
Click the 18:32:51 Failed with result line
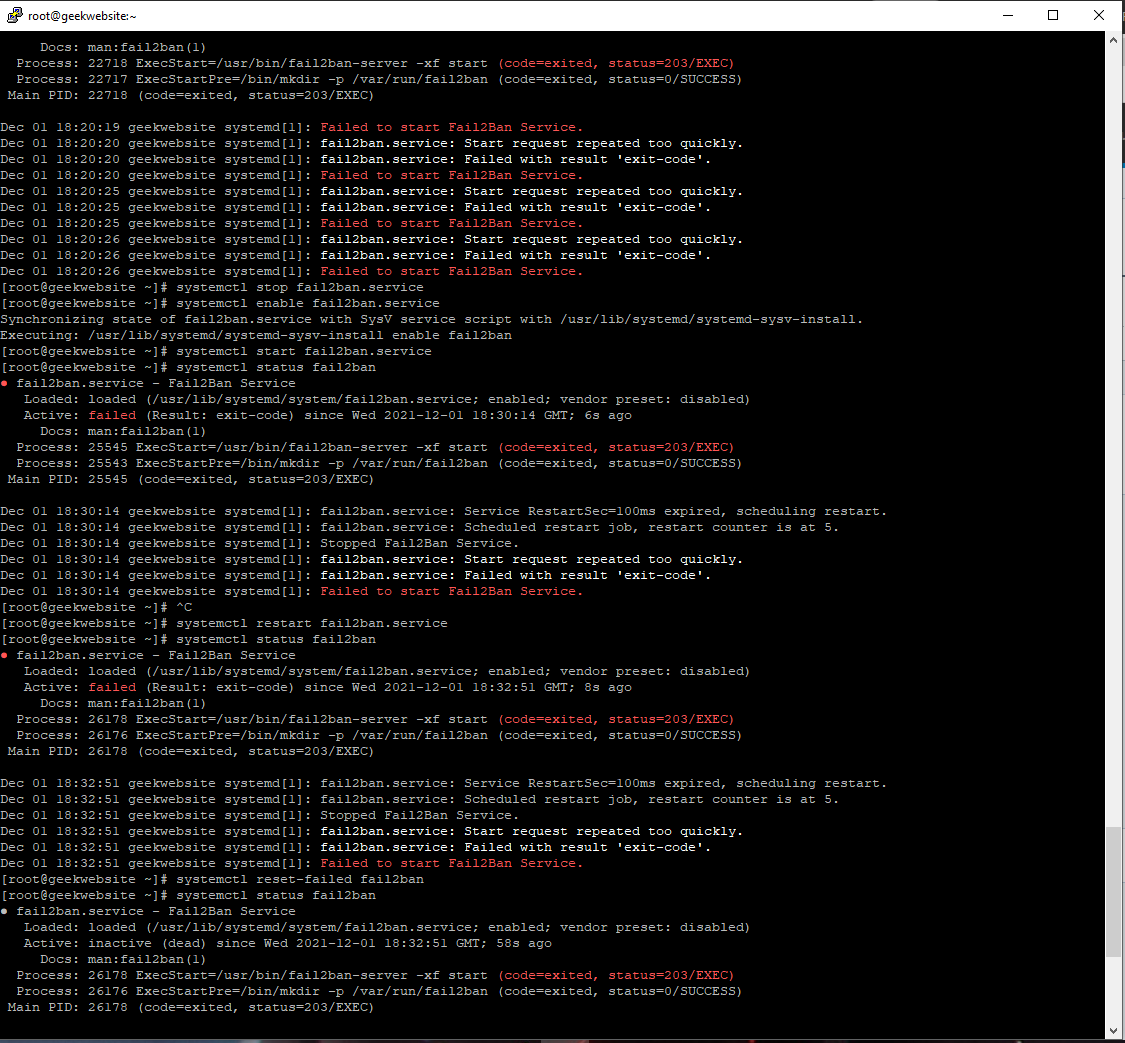coord(356,847)
